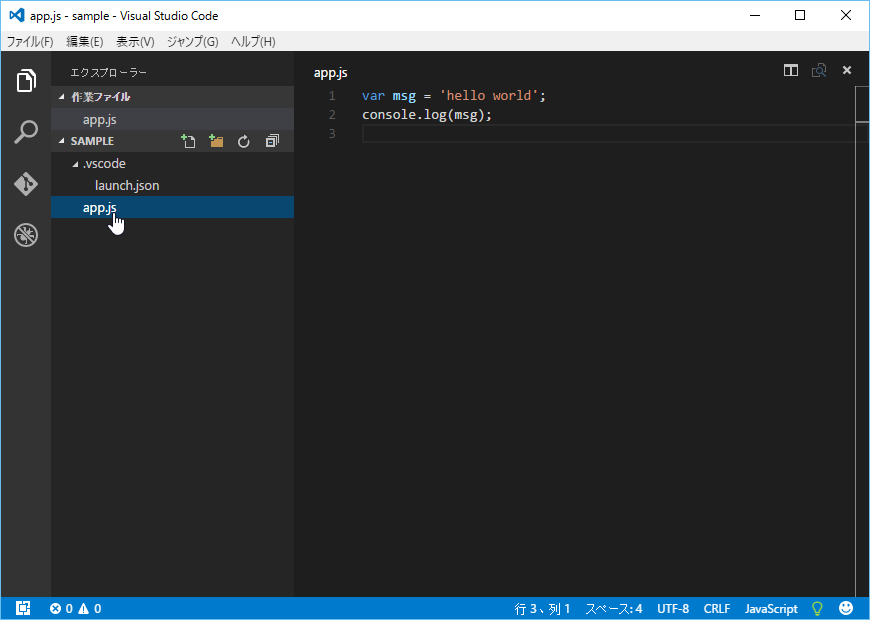The width and height of the screenshot is (870, 620).
Task: Collapse the SAMPLE folder section
Action: tap(62, 141)
